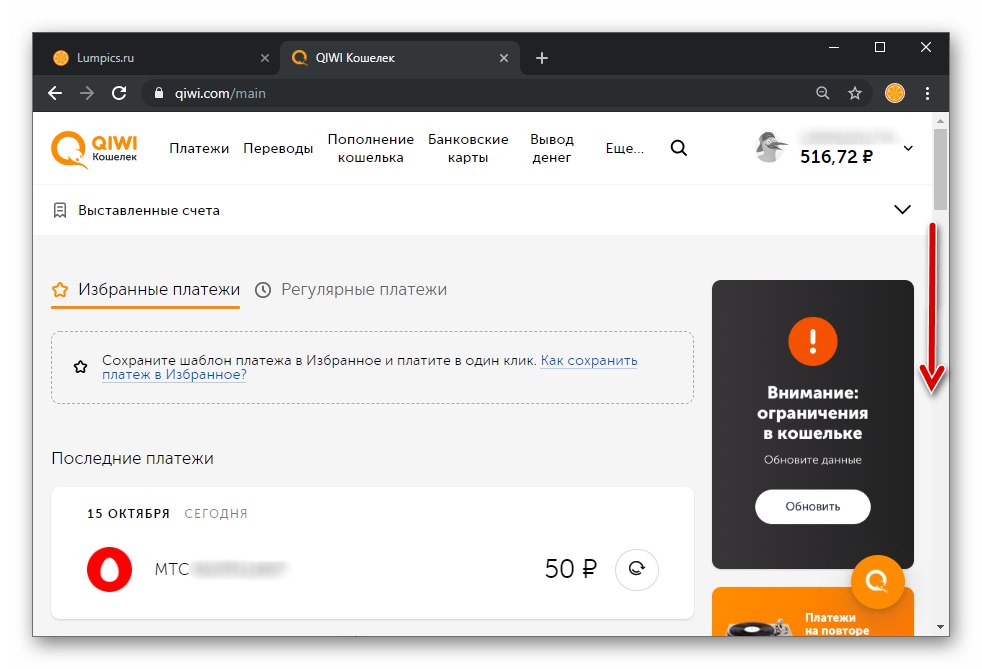Click the Chrome zoom lens icon in address bar
Image resolution: width=982 pixels, height=669 pixels.
pos(822,93)
